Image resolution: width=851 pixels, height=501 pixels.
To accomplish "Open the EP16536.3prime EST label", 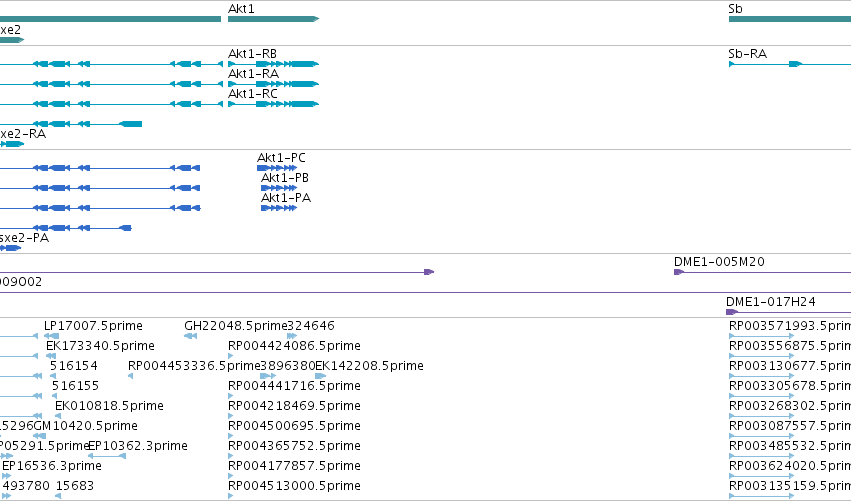I will point(52,466).
